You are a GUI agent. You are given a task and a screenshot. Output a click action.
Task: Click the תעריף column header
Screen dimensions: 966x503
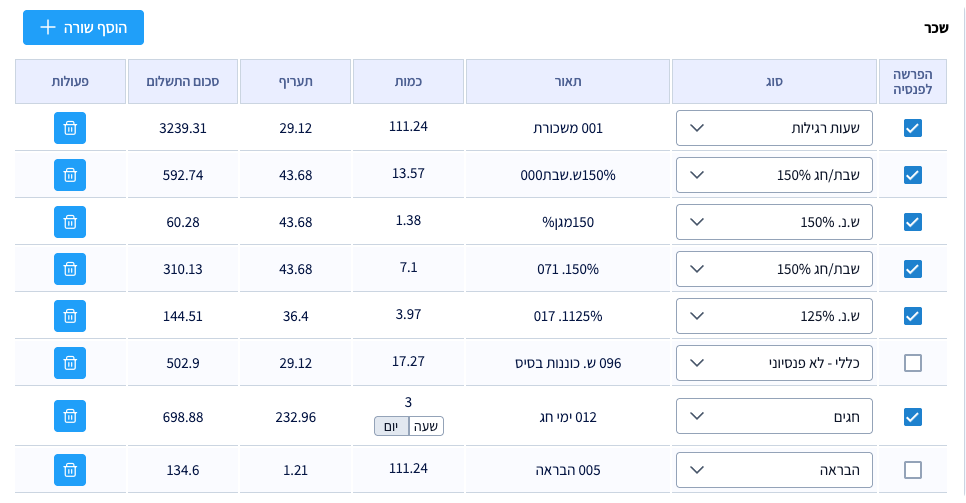coord(296,81)
